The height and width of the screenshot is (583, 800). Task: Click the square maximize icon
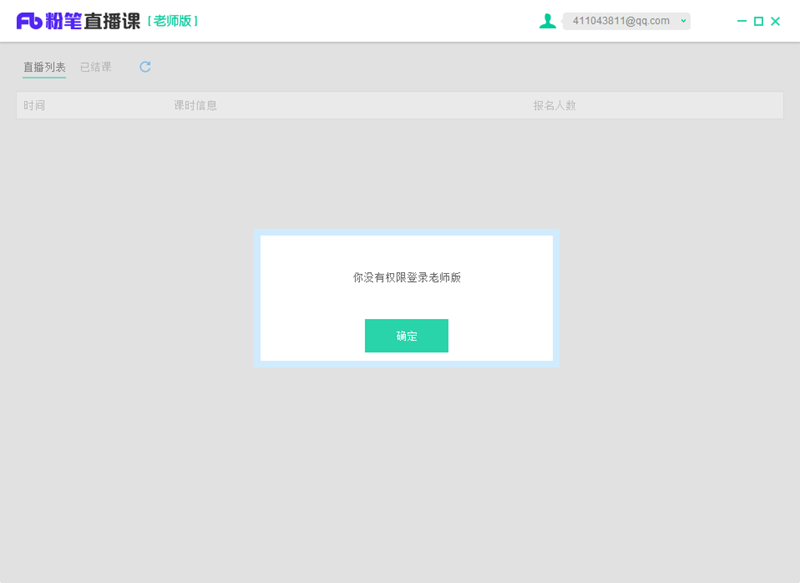[758, 20]
